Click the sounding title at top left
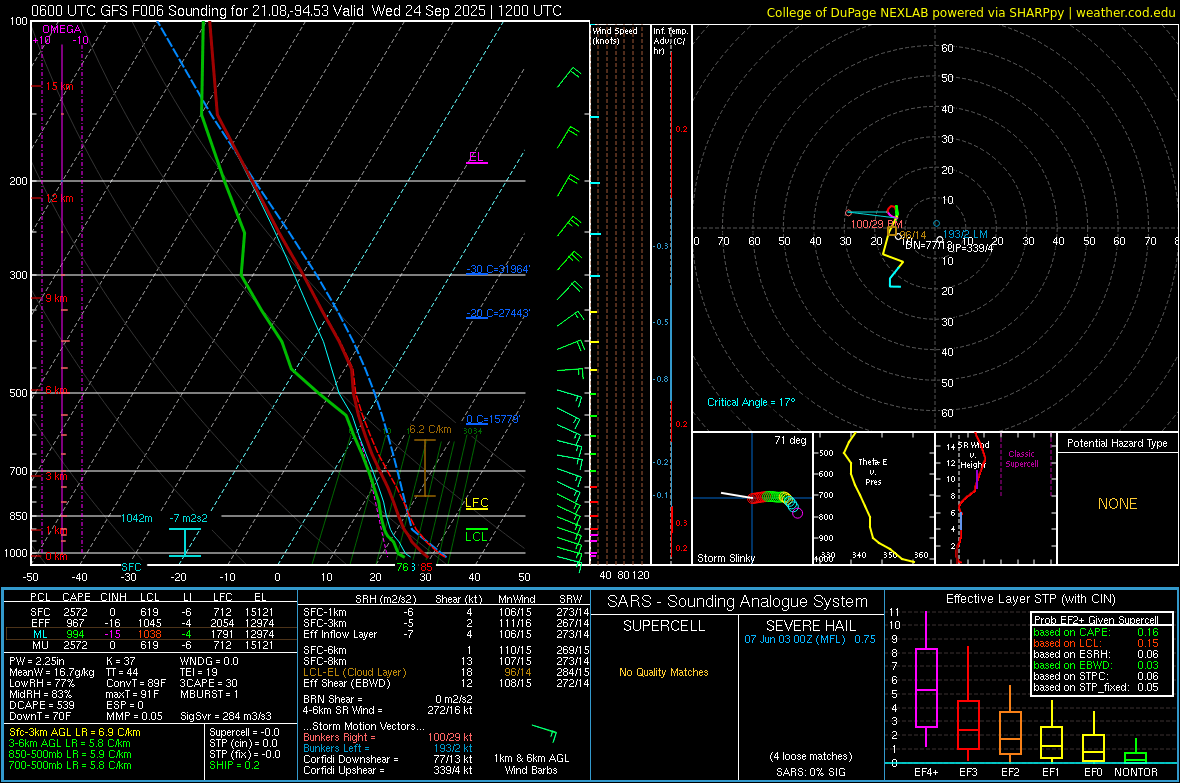Screen dimensions: 1180x783 pyautogui.click(x=297, y=11)
